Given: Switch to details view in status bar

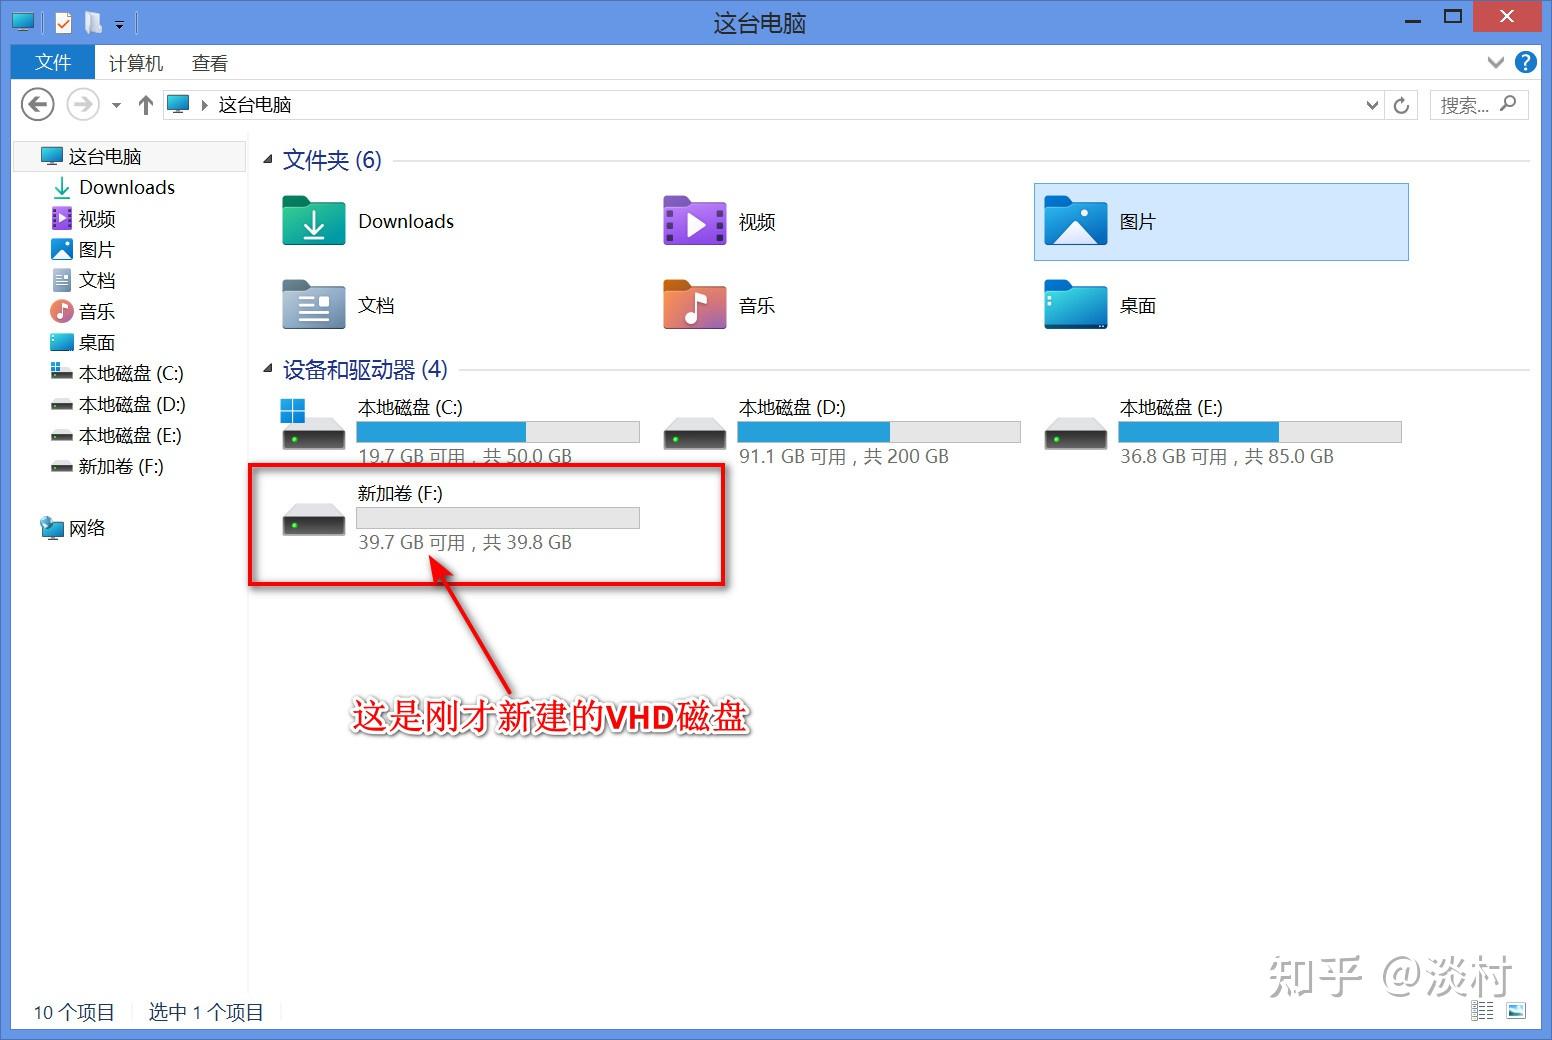Looking at the screenshot, I should [x=1481, y=1011].
